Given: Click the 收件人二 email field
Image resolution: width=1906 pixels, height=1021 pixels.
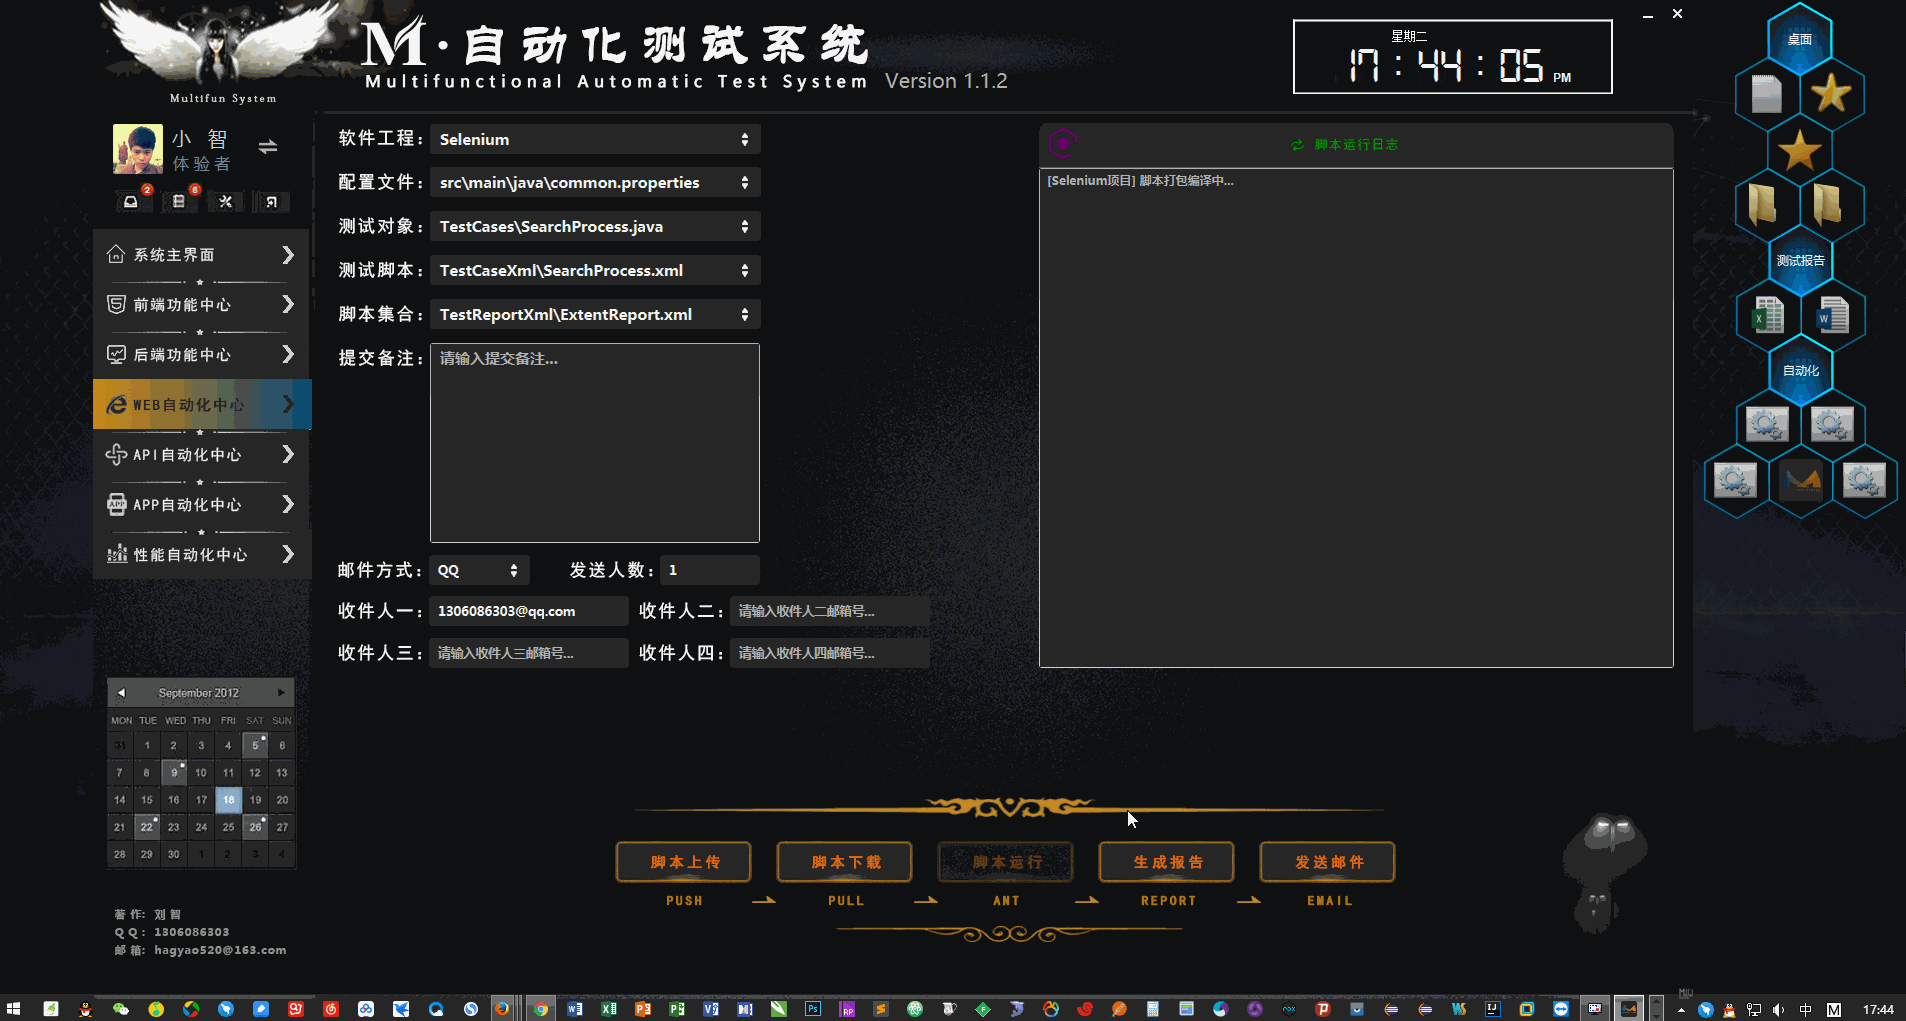Looking at the screenshot, I should click(x=829, y=611).
